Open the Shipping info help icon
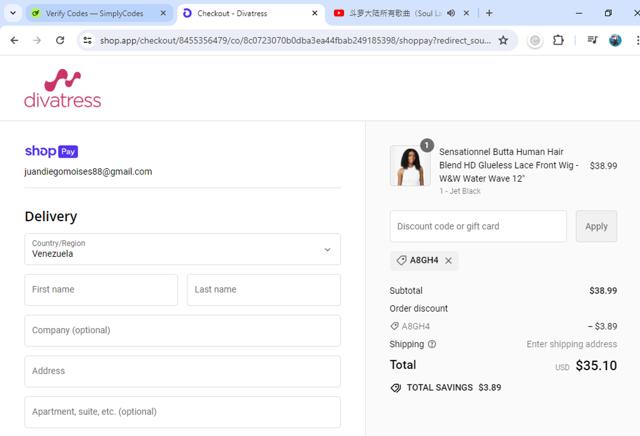This screenshot has height=436, width=640. click(432, 344)
